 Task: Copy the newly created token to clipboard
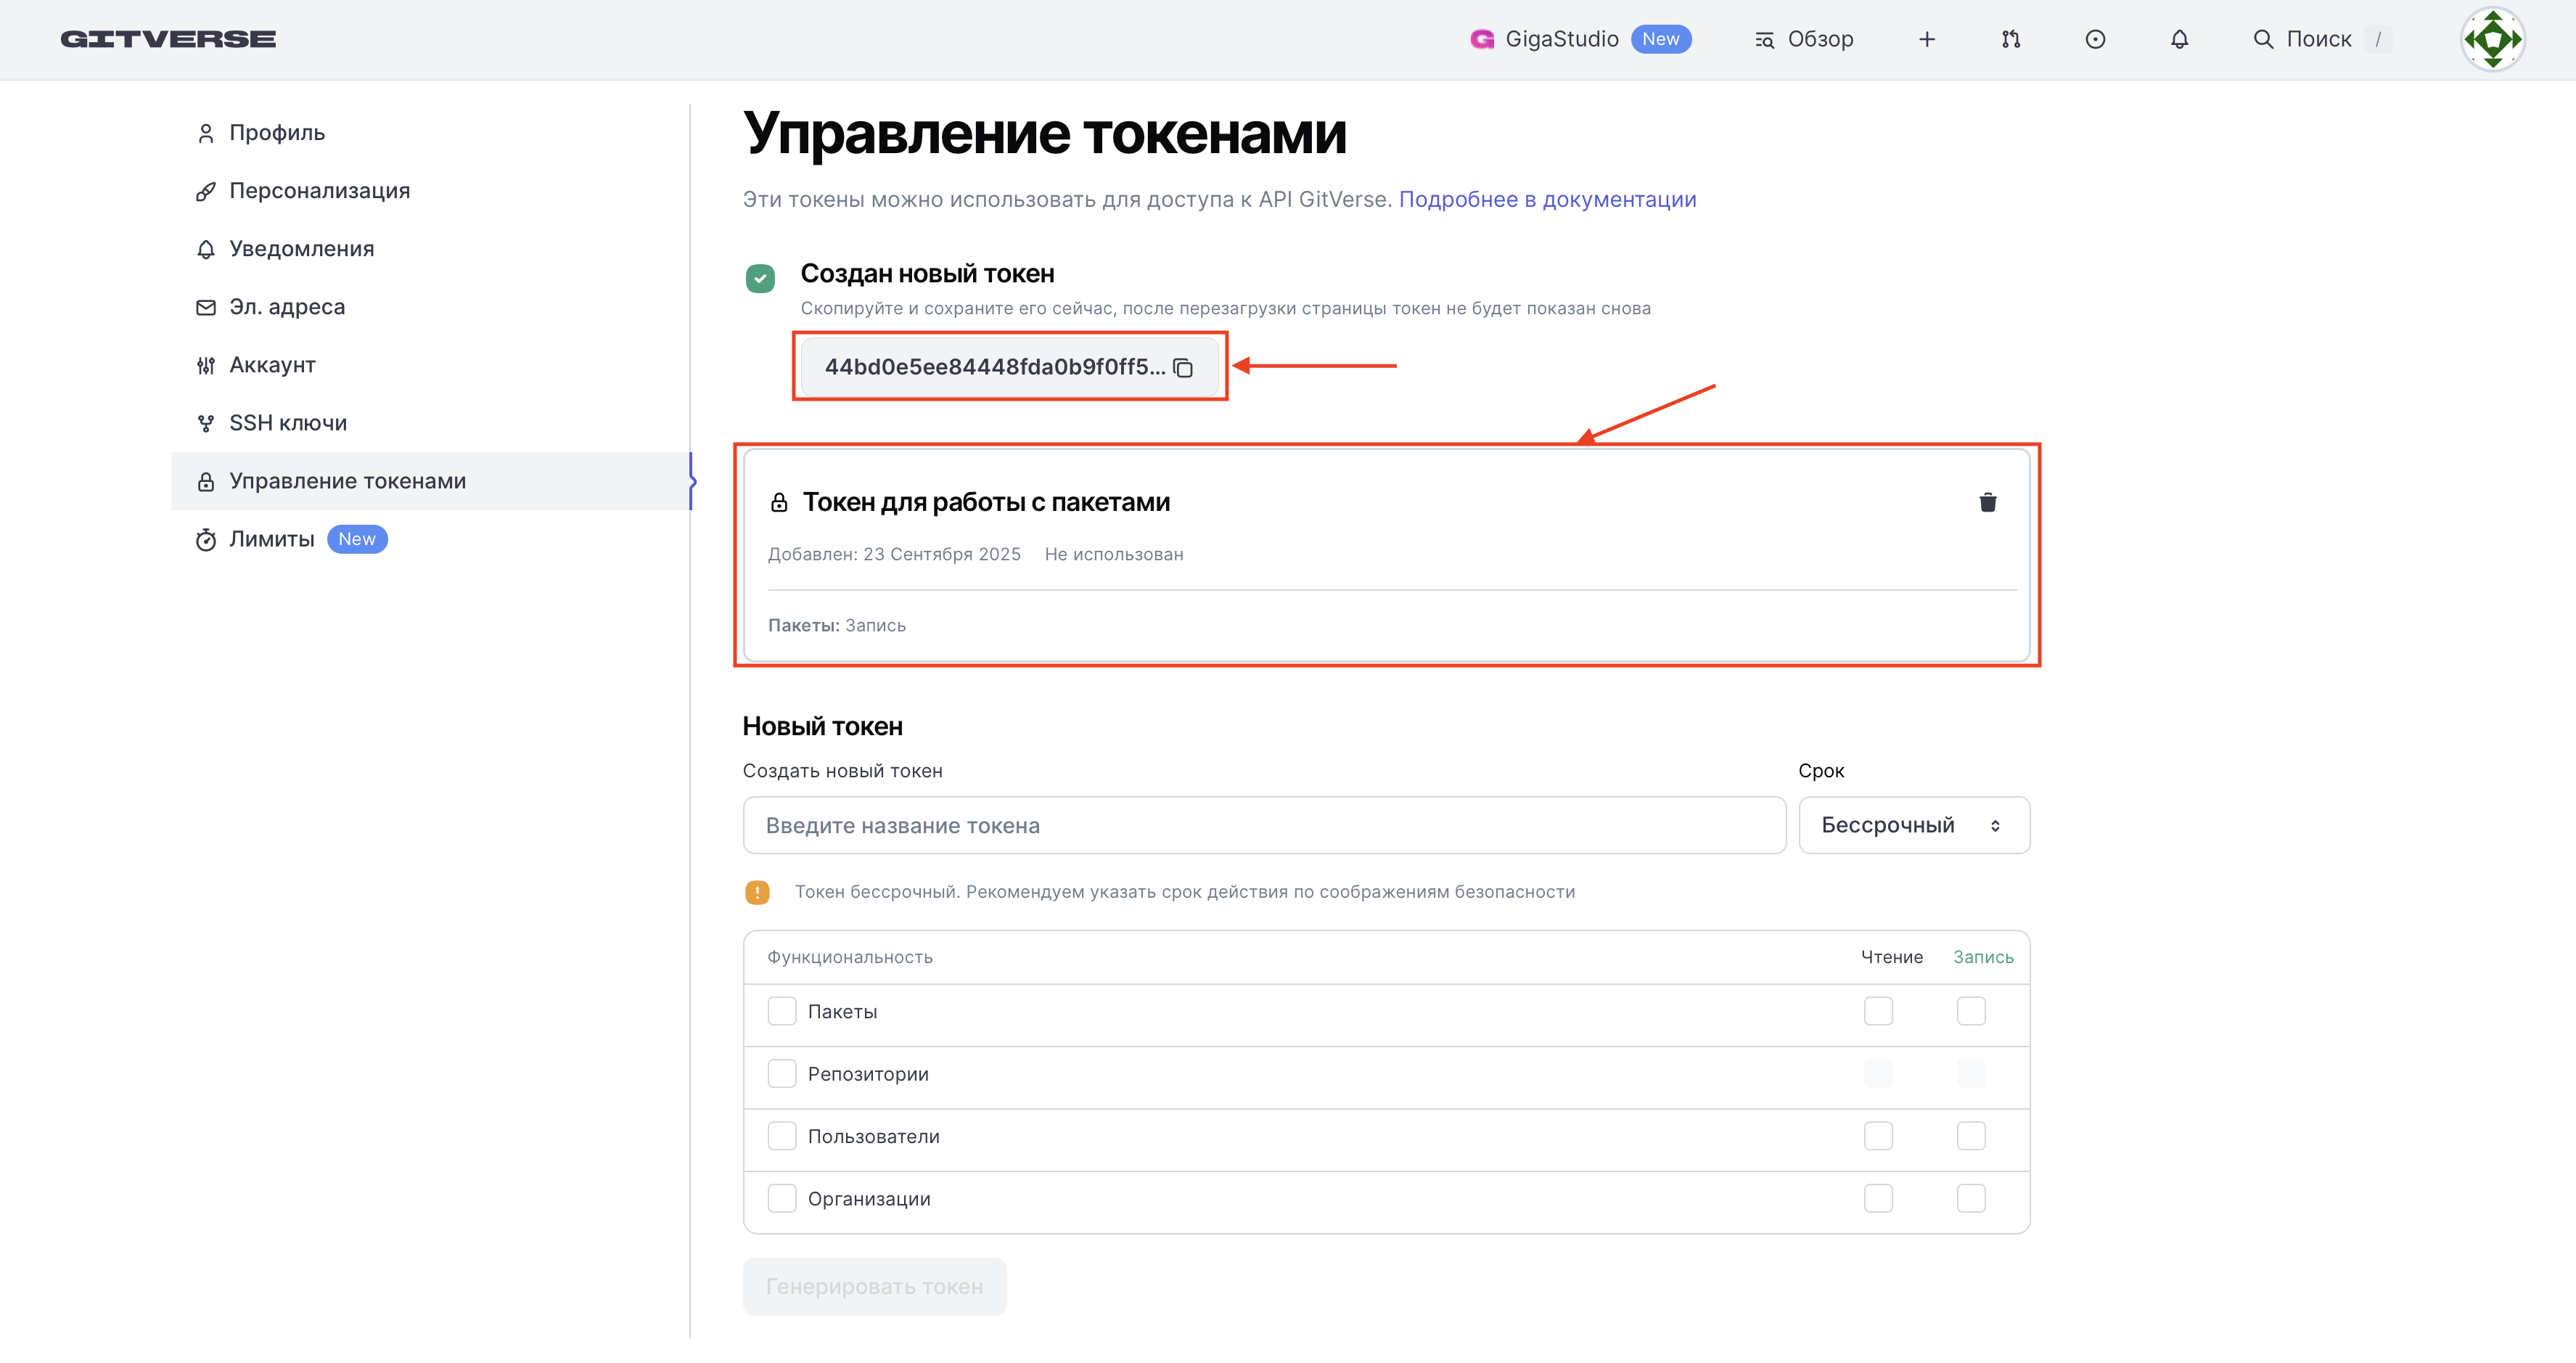point(1183,368)
